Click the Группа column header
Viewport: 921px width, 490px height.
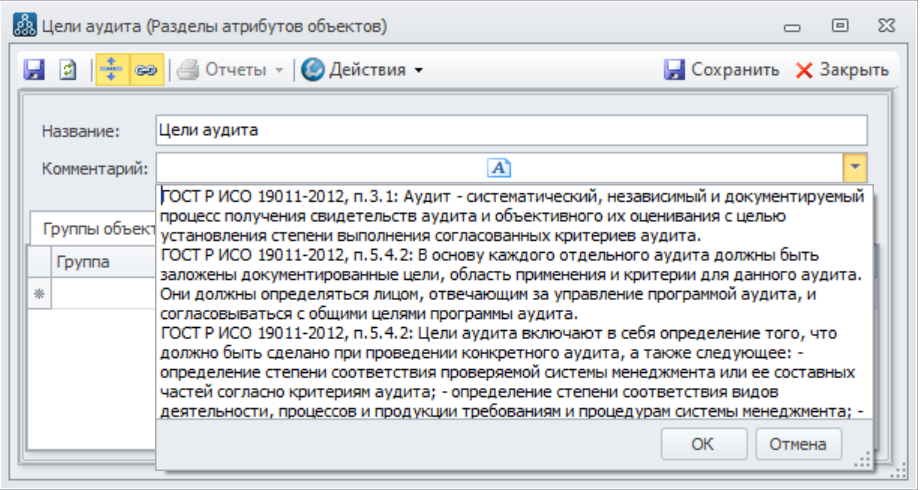[83, 263]
